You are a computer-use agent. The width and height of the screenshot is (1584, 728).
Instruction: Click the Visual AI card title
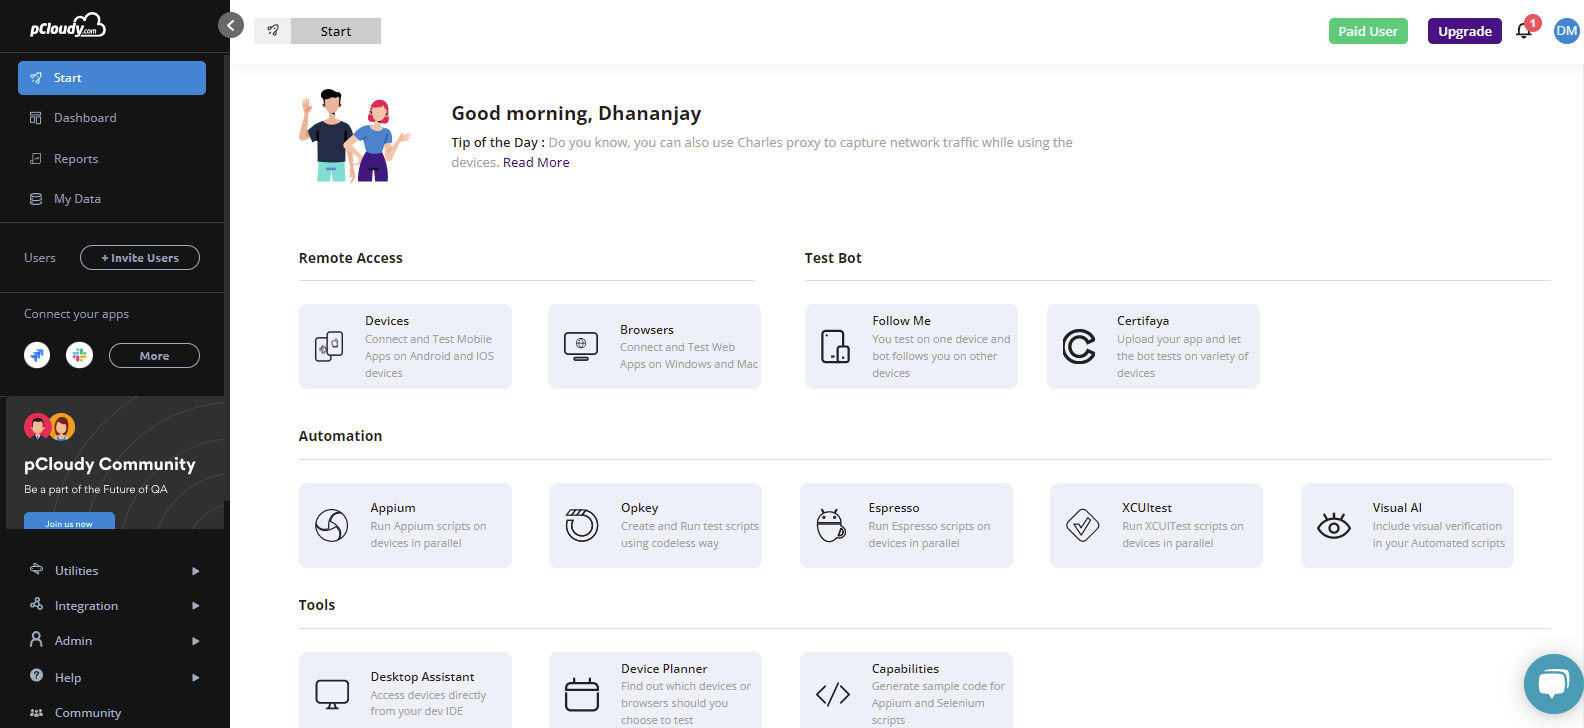(x=1397, y=508)
